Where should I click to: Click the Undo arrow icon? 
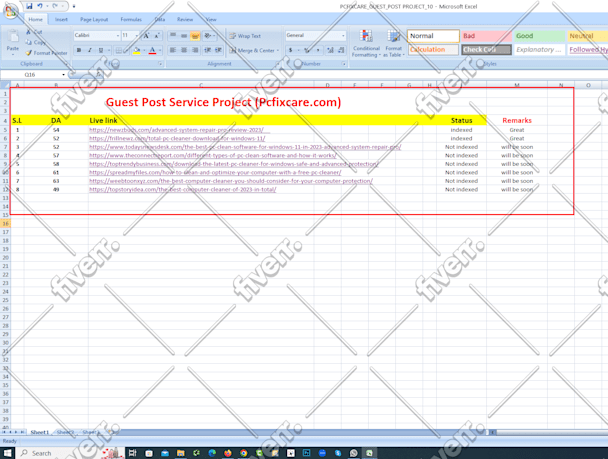pyautogui.click(x=40, y=6)
